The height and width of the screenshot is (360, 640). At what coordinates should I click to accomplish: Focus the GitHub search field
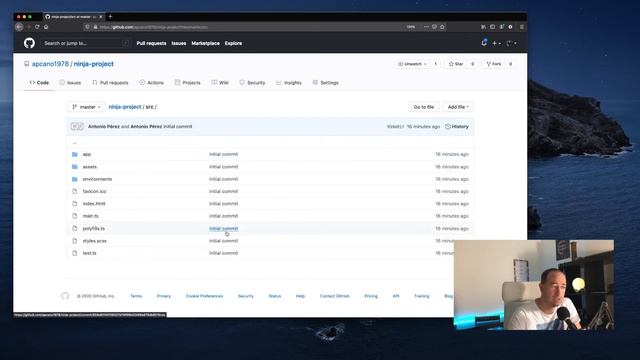coord(86,43)
